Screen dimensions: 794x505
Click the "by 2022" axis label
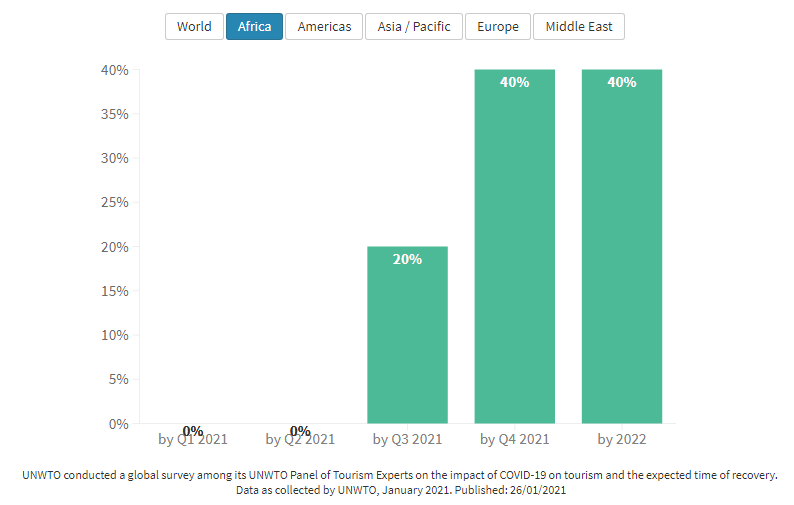point(621,439)
